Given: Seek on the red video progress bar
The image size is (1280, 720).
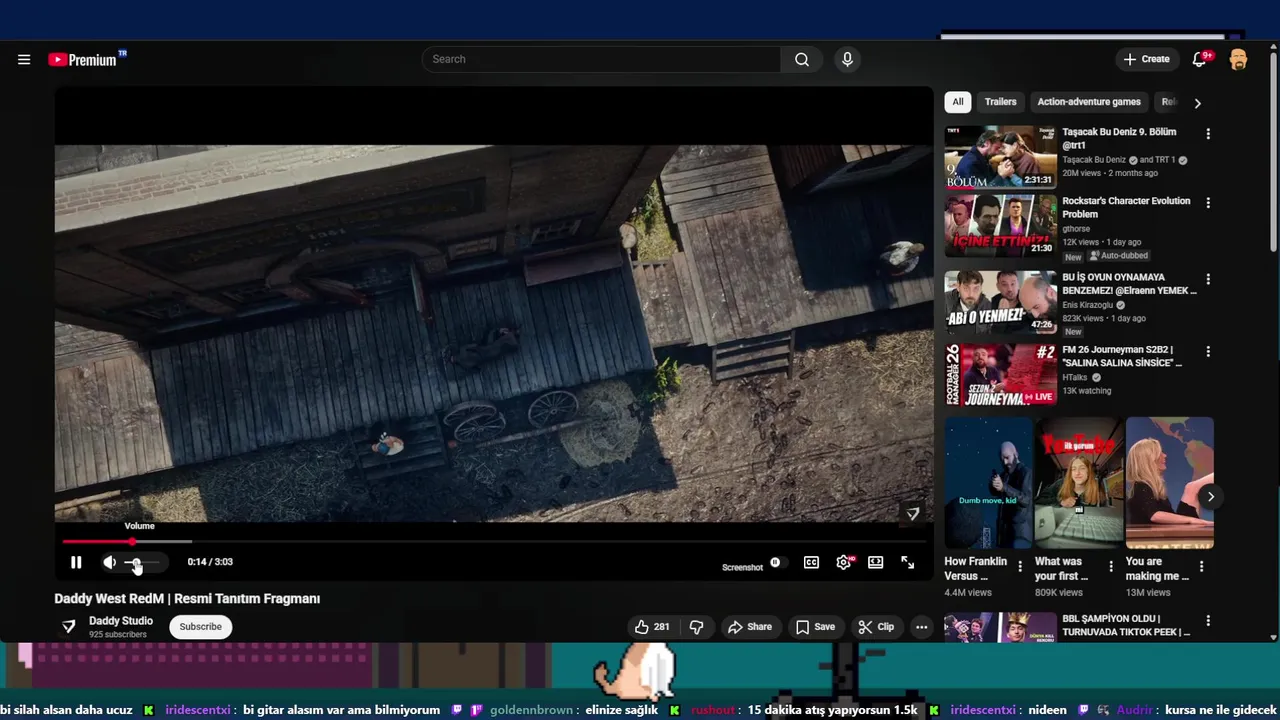Looking at the screenshot, I should [x=494, y=541].
